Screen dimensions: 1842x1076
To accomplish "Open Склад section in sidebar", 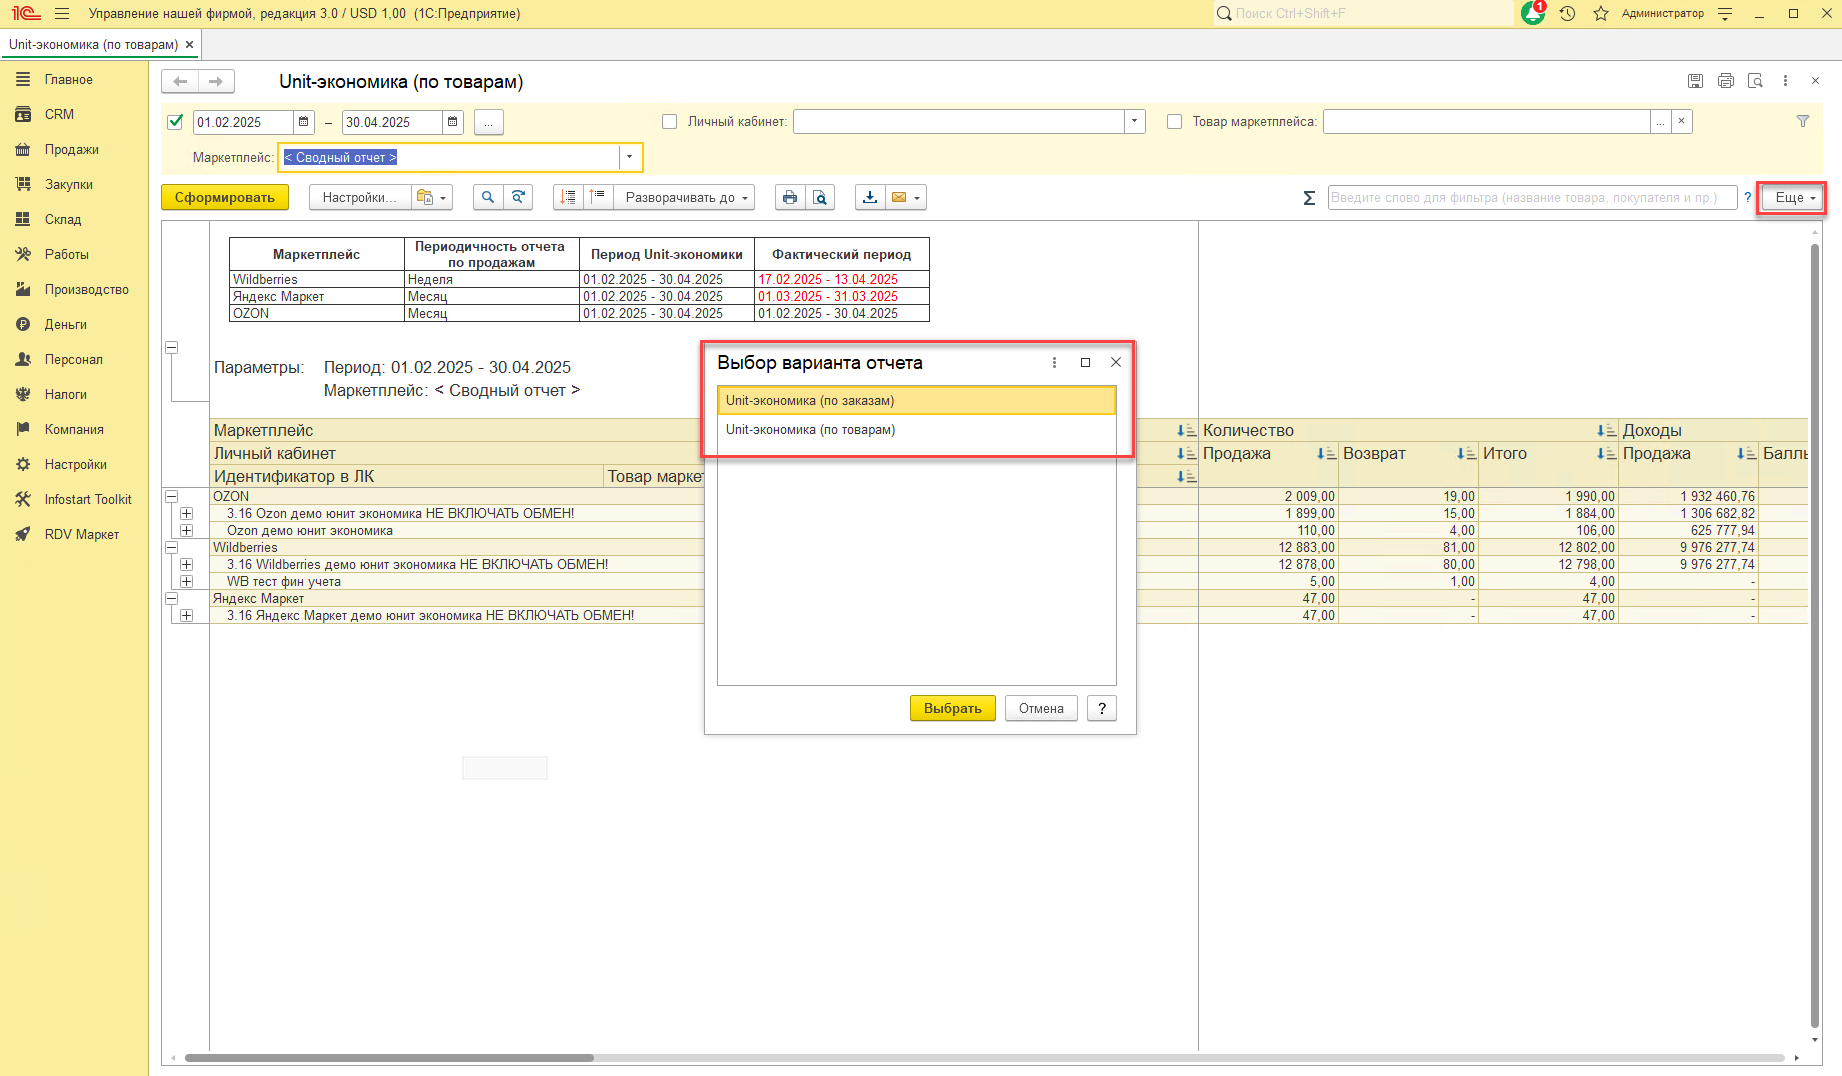I will coord(74,220).
